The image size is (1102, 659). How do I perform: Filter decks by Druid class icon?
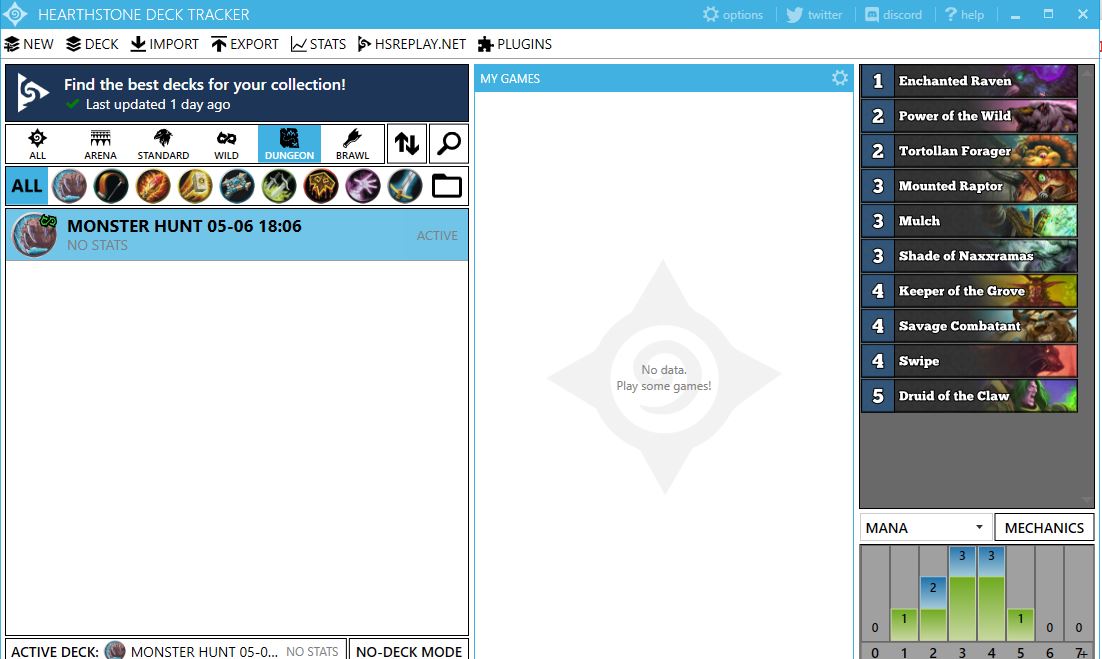coord(69,186)
